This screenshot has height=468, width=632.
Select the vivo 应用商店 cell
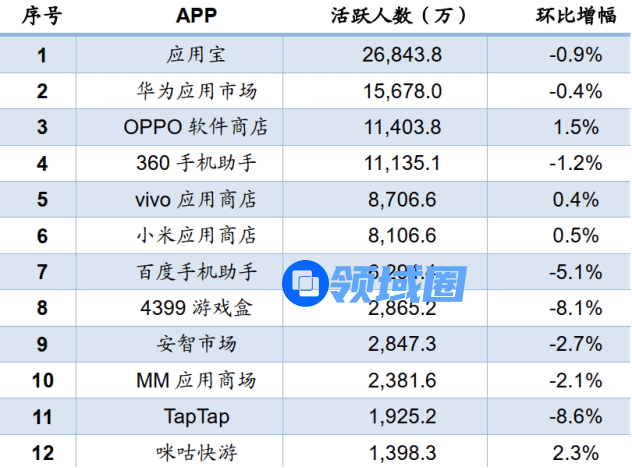point(196,199)
